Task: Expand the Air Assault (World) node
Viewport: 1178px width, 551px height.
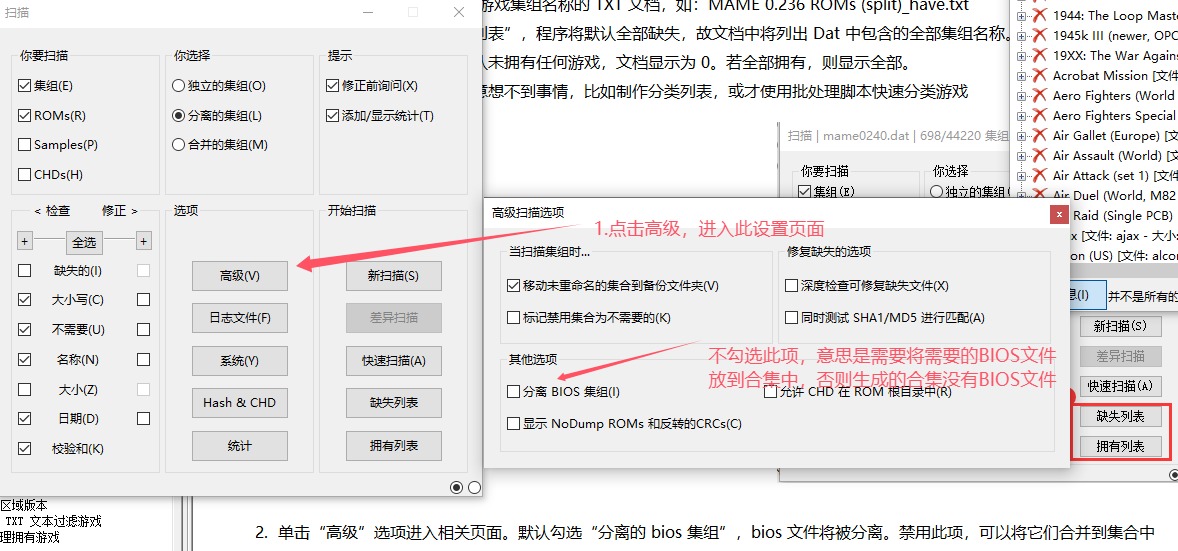Action: coord(1021,156)
